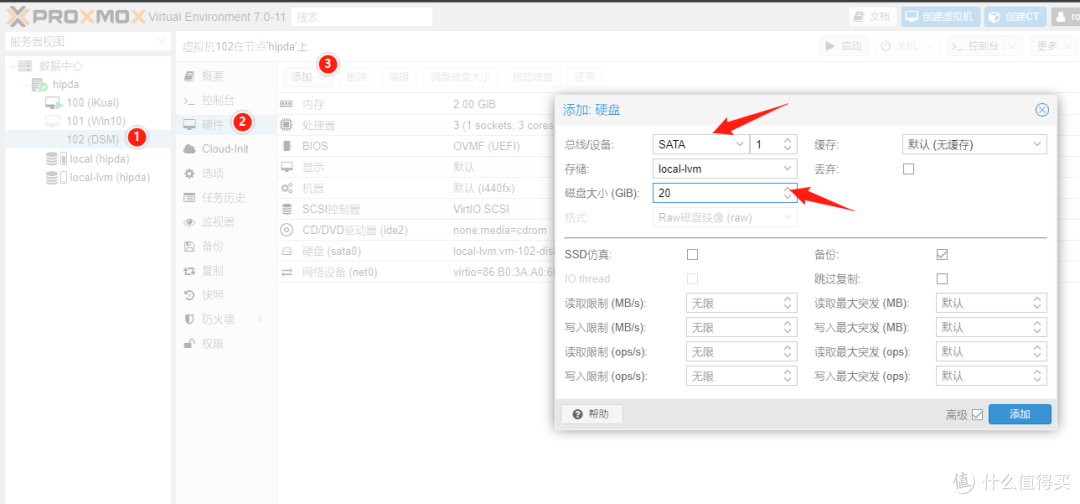Select the 网络设备 (net0) row
1080x504 pixels.
pos(416,273)
